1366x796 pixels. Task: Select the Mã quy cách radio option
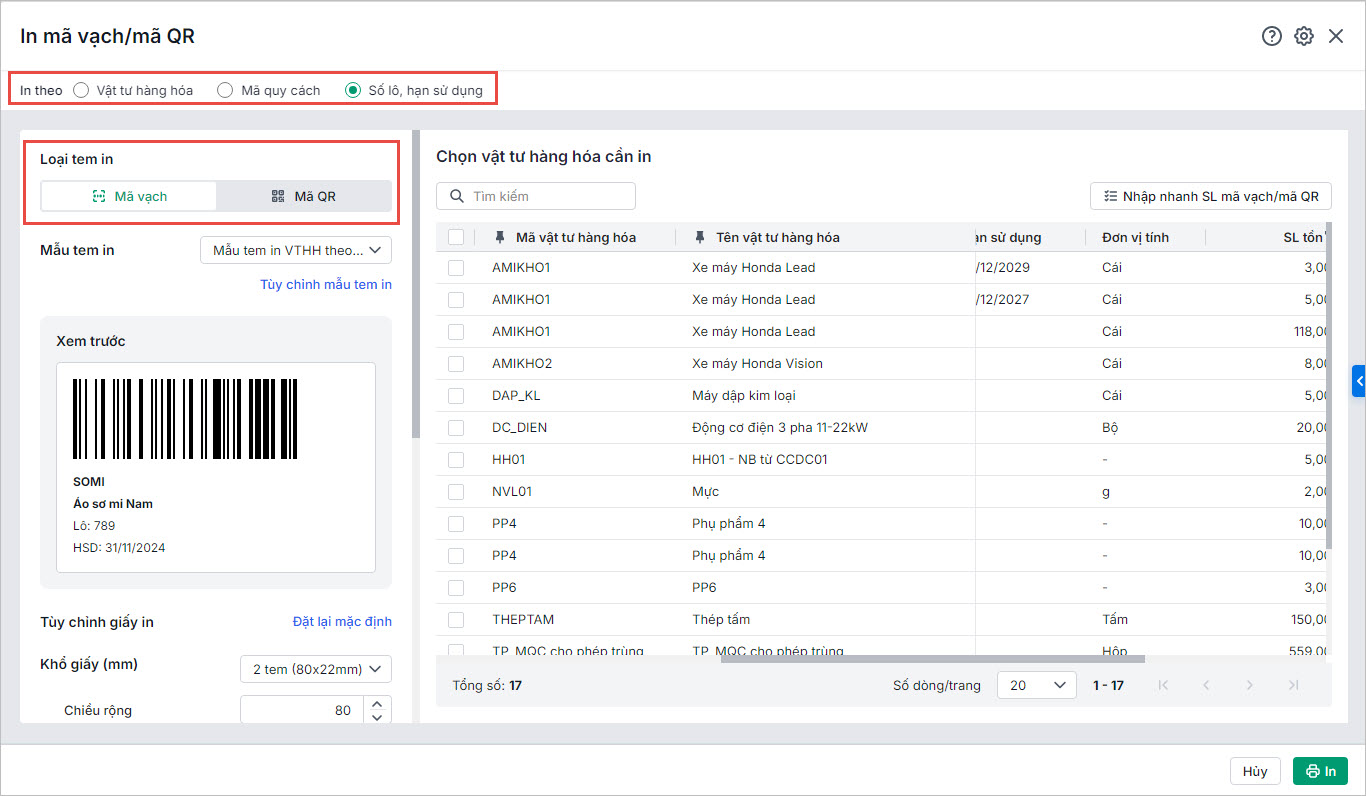click(225, 90)
